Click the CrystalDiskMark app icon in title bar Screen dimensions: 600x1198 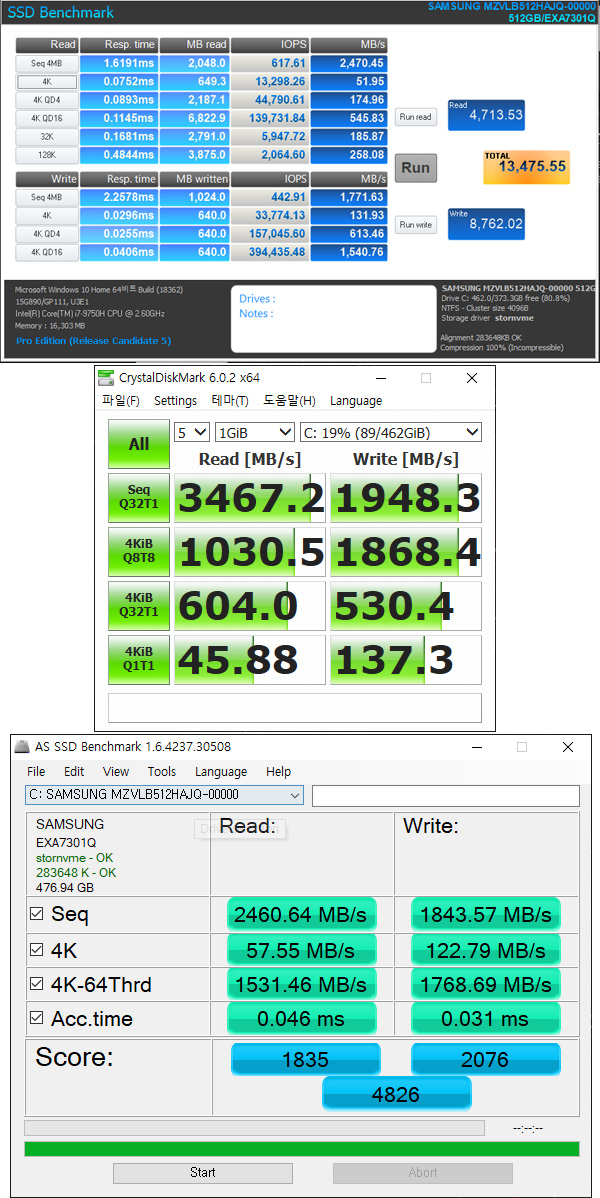tap(106, 377)
